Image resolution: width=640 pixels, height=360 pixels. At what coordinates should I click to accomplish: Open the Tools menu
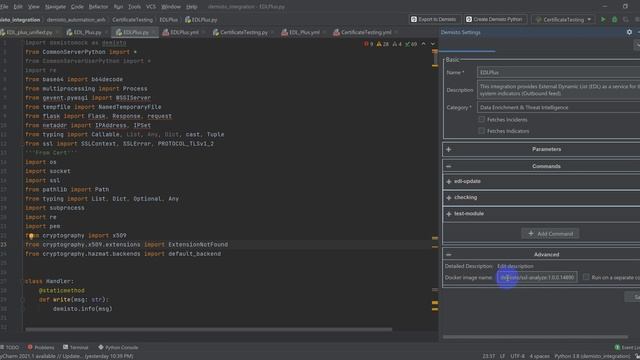pos(134,7)
